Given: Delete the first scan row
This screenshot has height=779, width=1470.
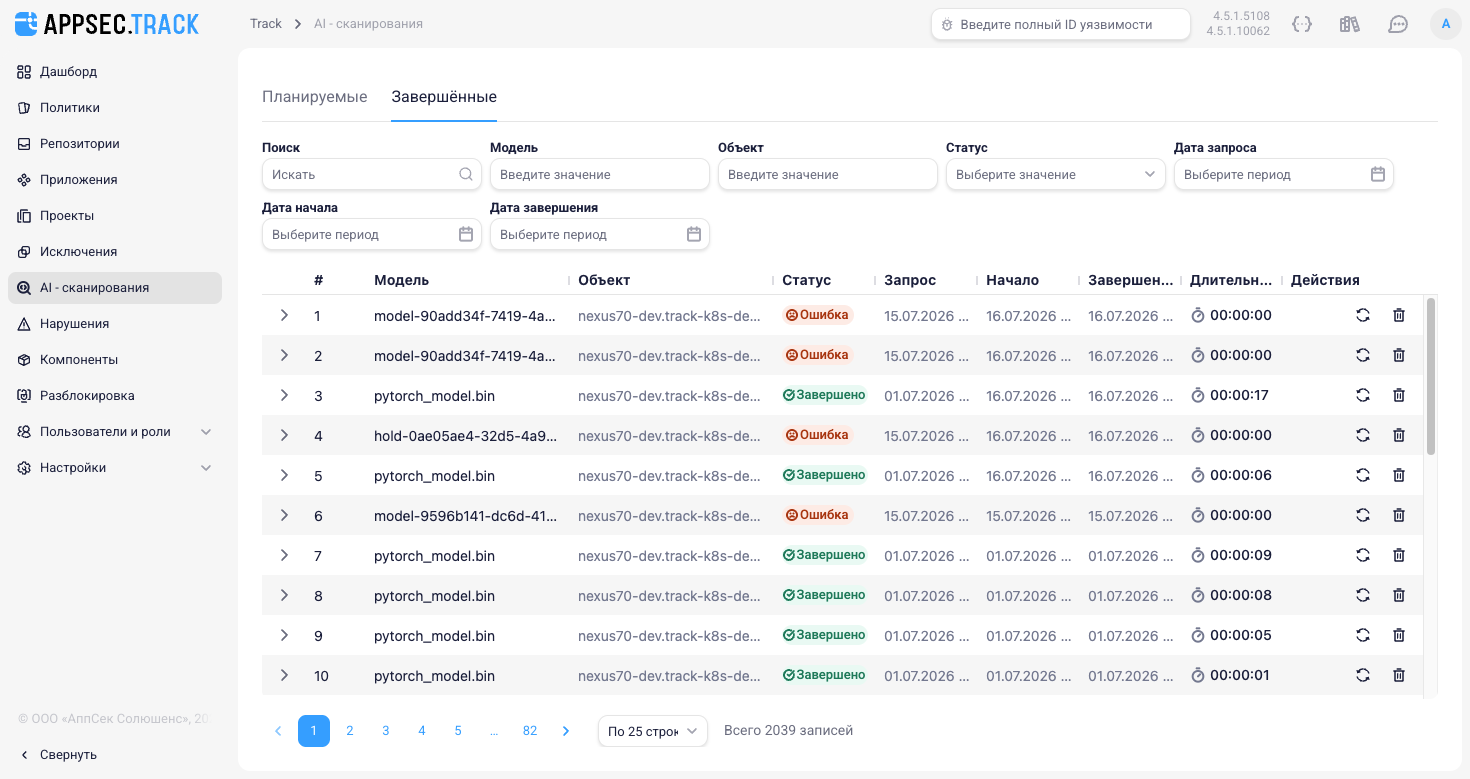Looking at the screenshot, I should pyautogui.click(x=1399, y=316).
